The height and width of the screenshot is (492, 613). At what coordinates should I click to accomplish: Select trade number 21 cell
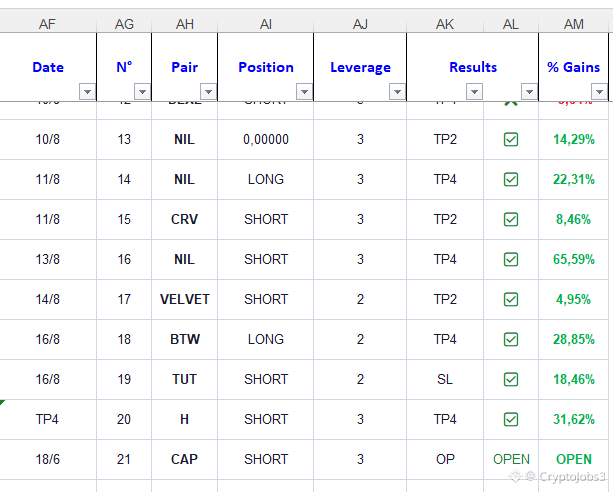pos(124,460)
